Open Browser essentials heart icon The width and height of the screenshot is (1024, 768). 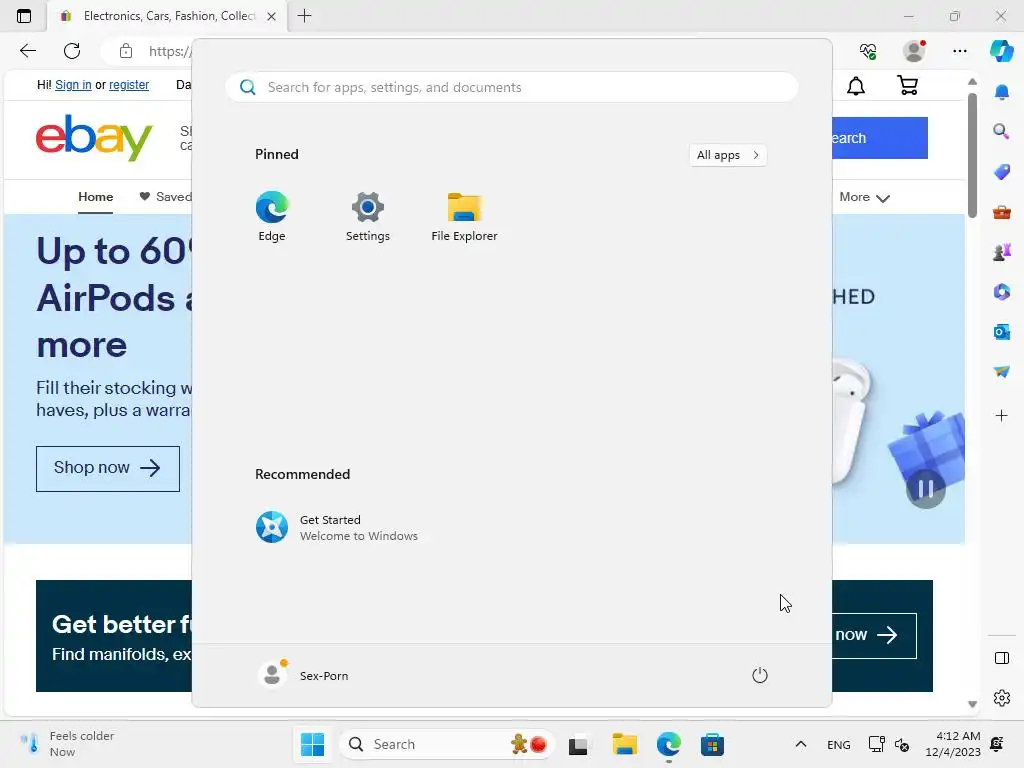tap(868, 51)
